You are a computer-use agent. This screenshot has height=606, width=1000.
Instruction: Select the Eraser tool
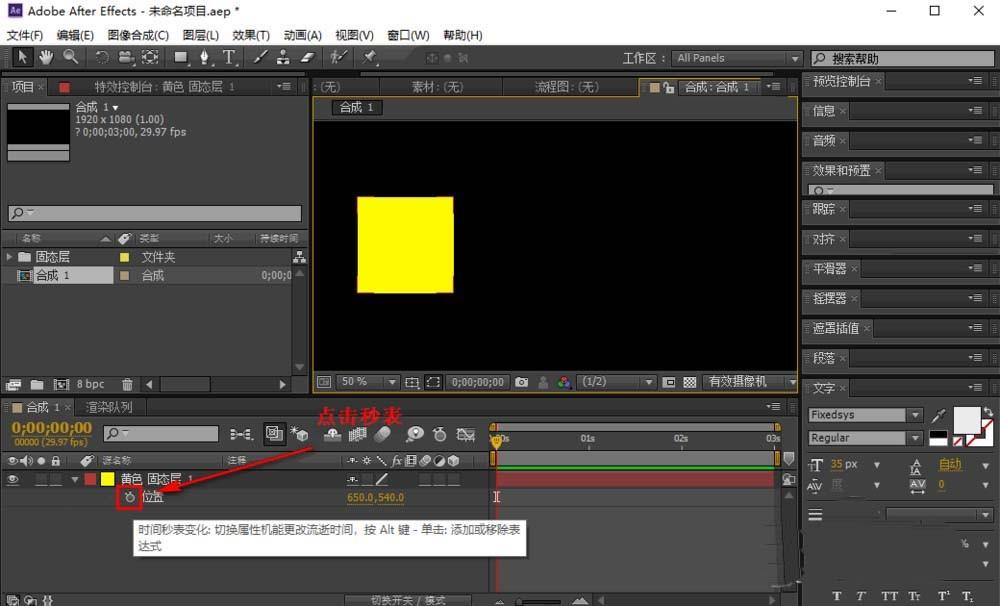coord(307,58)
